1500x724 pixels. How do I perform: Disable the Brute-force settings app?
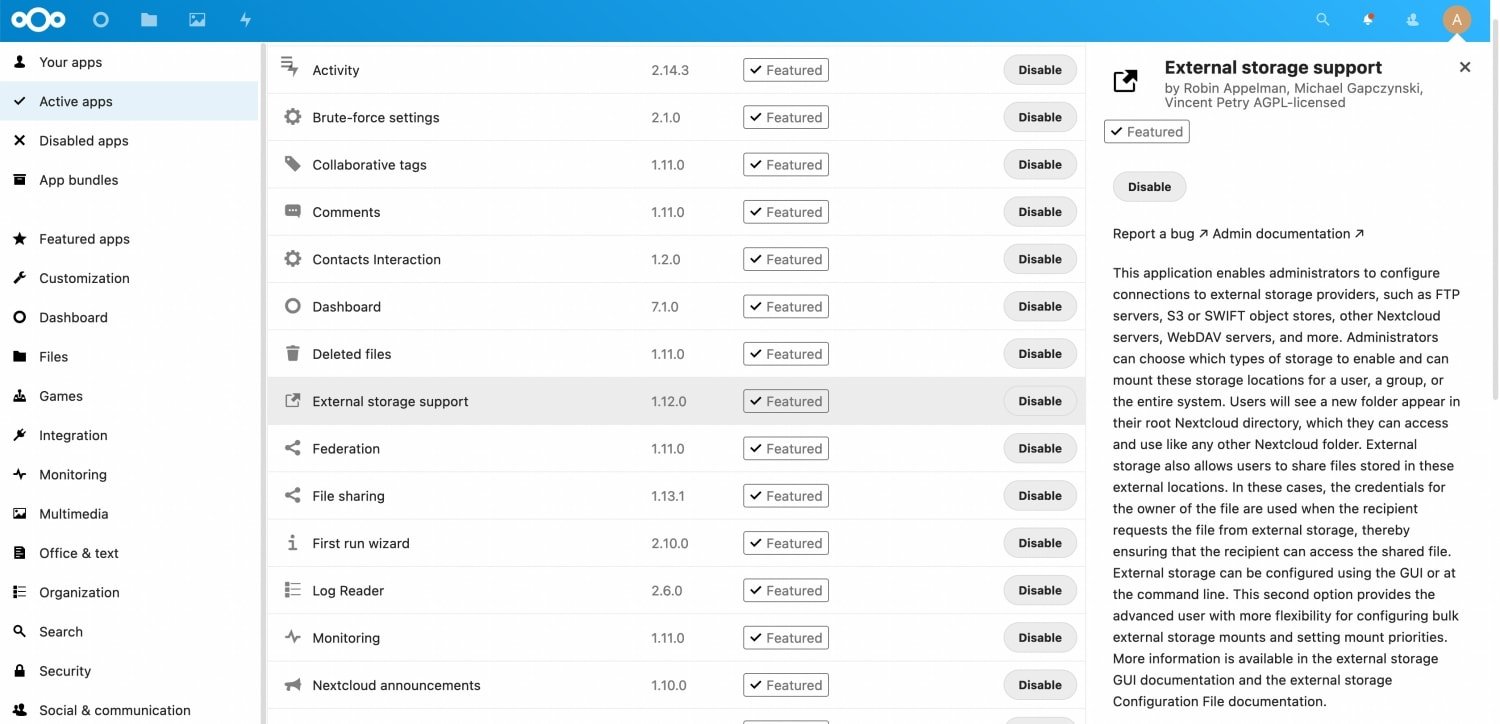pyautogui.click(x=1040, y=117)
